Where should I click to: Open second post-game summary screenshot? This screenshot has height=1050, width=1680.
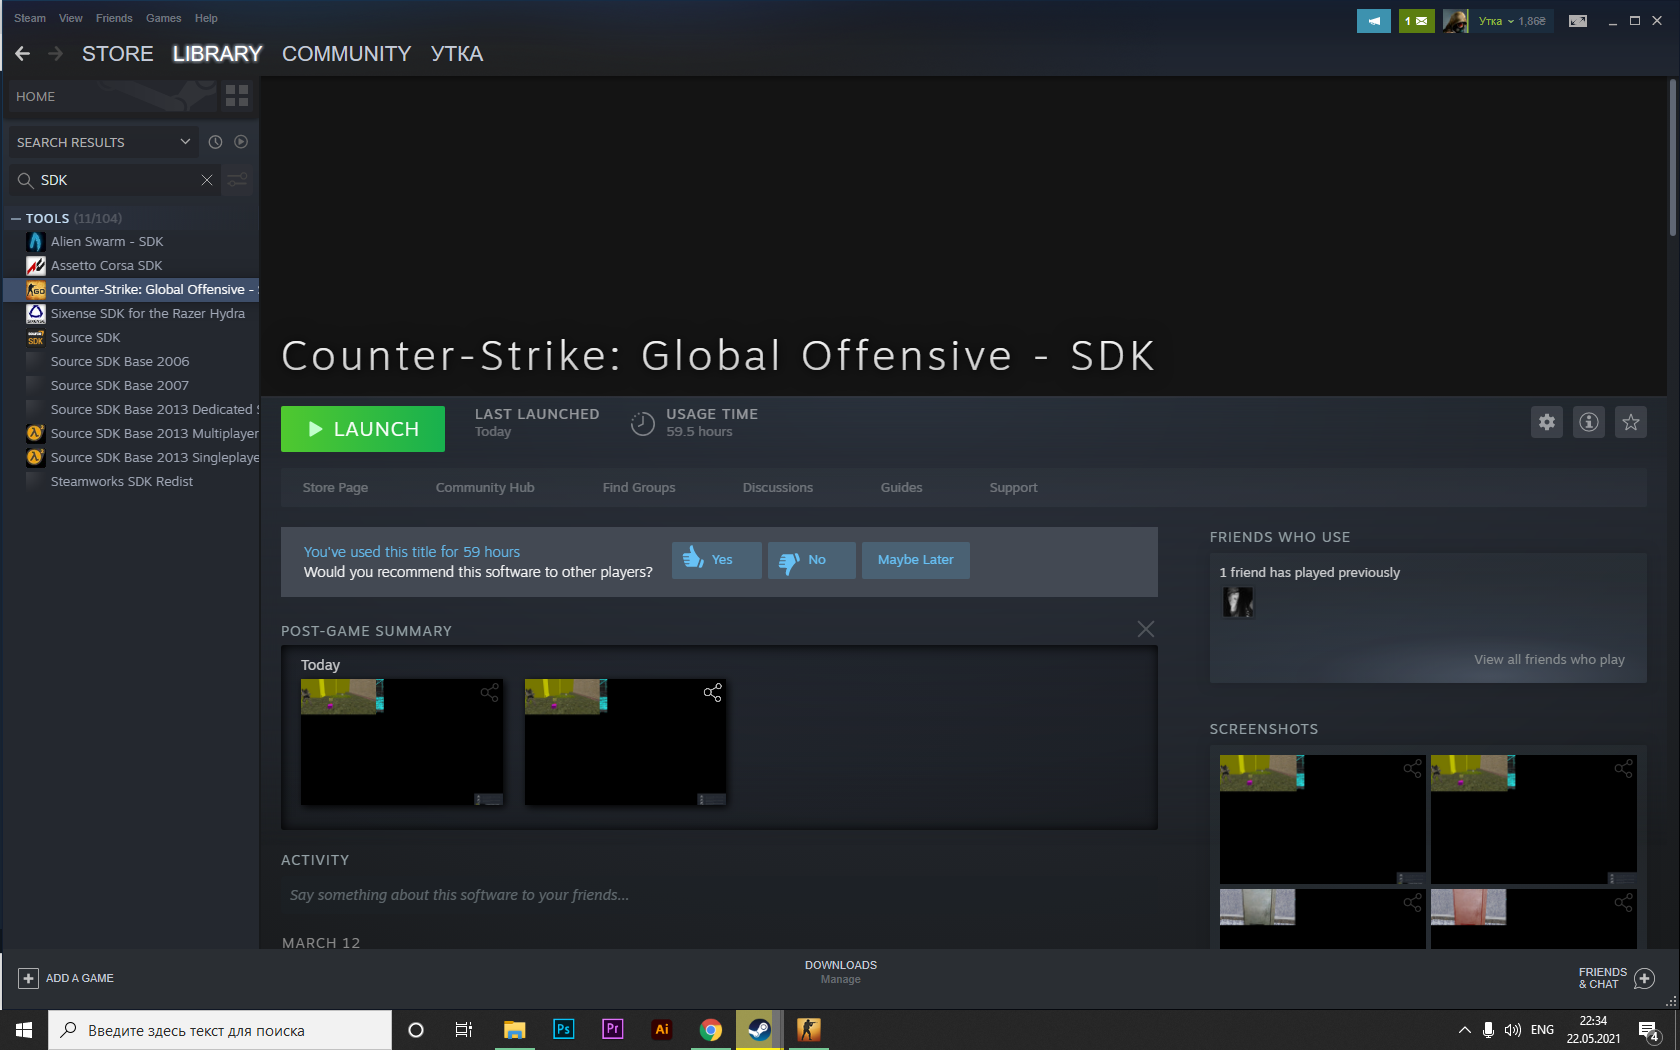(x=626, y=742)
